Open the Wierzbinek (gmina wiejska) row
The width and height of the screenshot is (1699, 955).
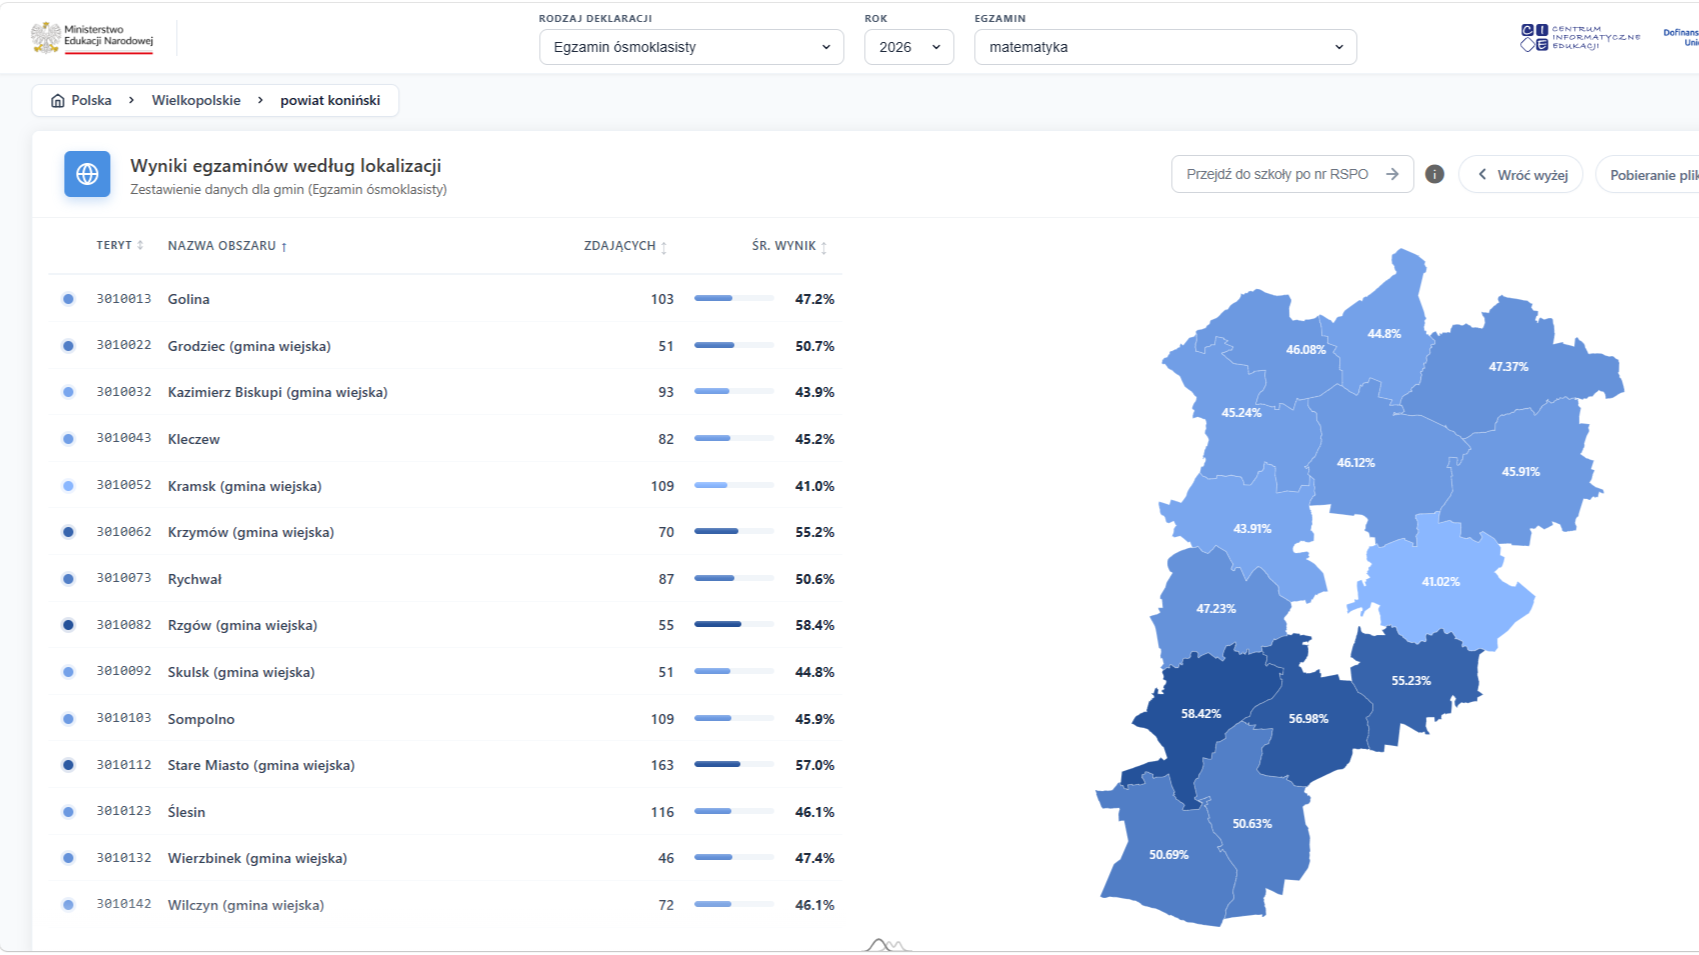point(445,858)
